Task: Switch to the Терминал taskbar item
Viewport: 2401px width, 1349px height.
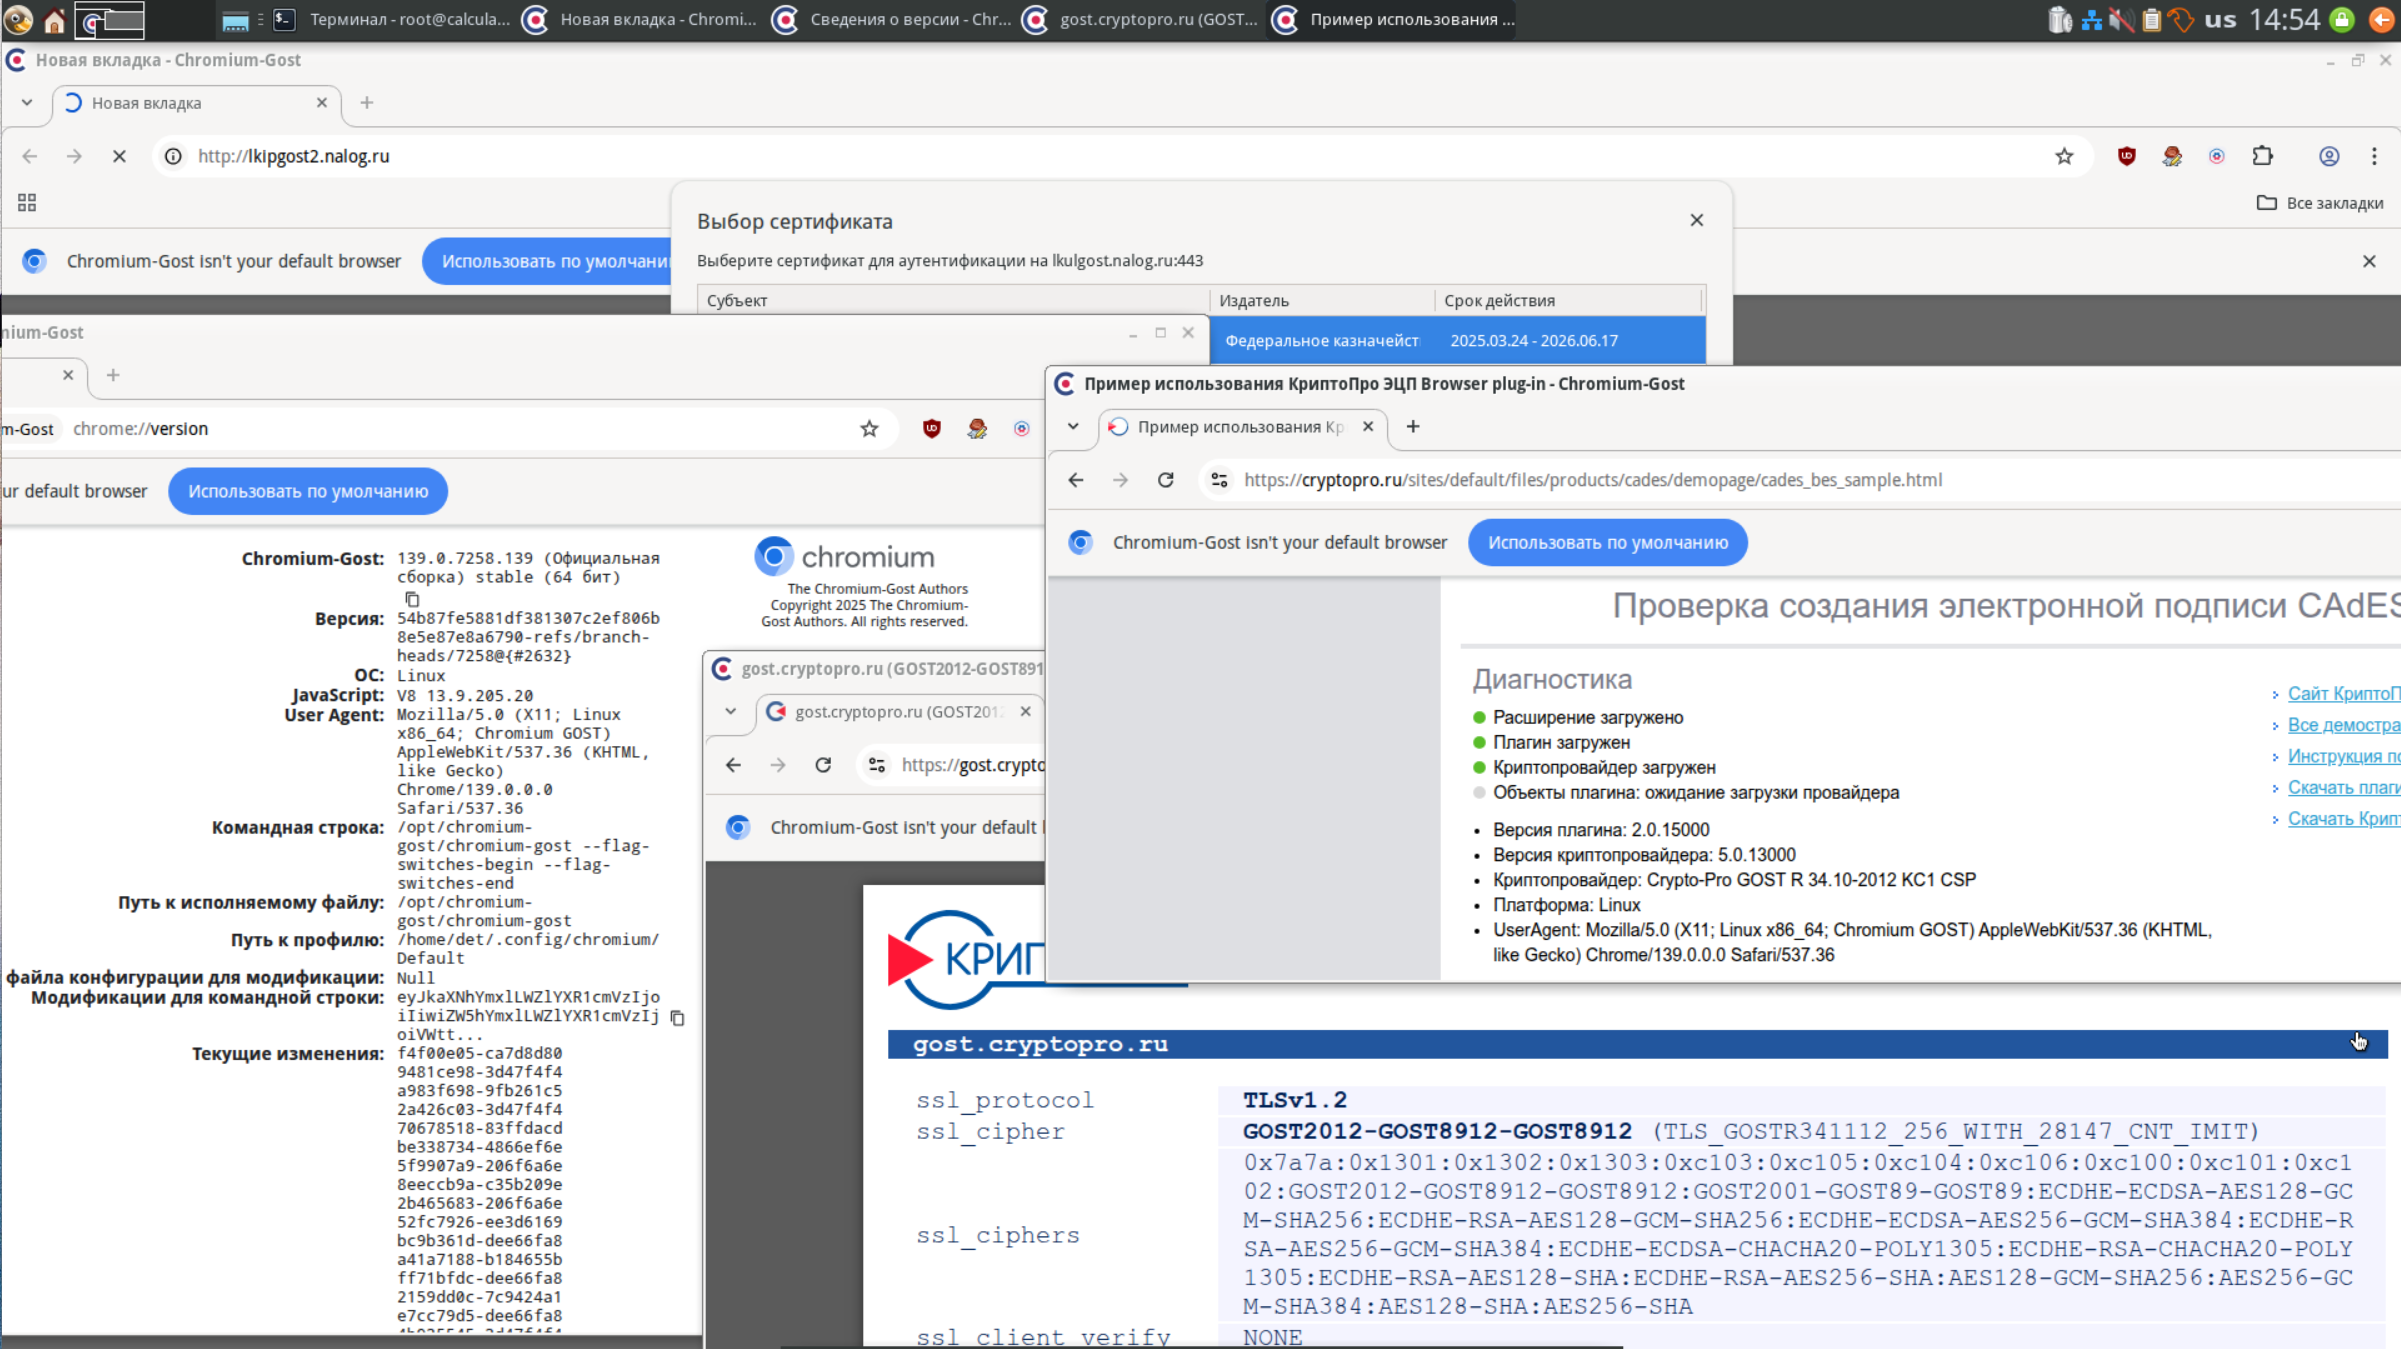Action: (x=392, y=19)
